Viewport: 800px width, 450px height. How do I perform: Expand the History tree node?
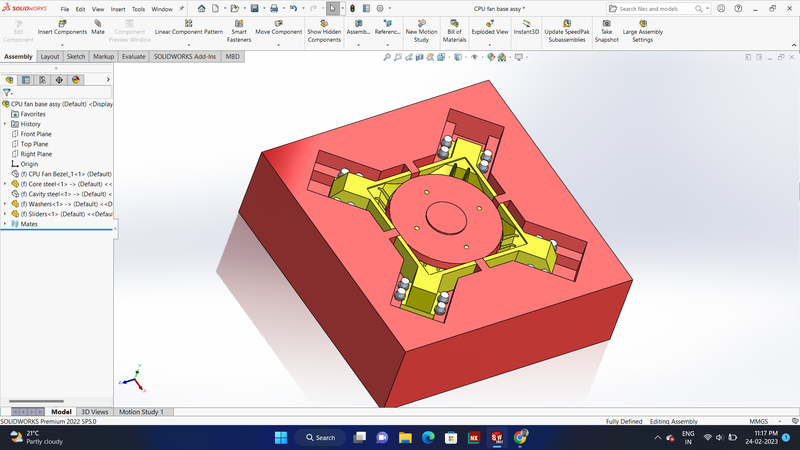pos(5,124)
